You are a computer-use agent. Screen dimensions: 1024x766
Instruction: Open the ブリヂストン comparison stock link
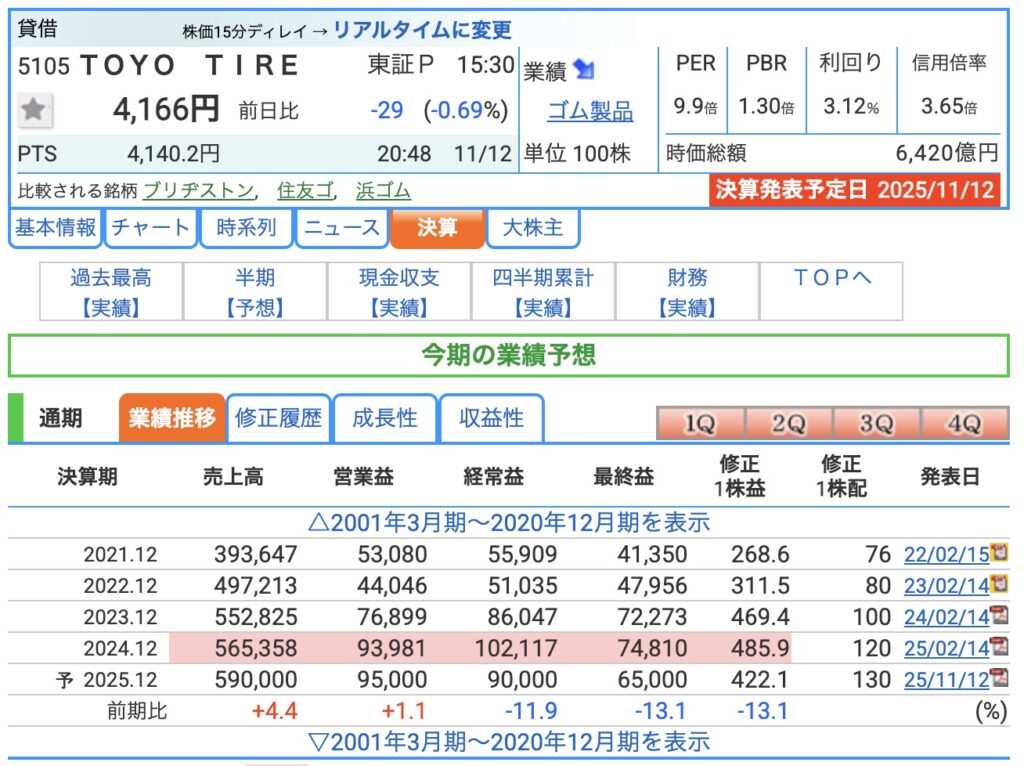point(200,190)
